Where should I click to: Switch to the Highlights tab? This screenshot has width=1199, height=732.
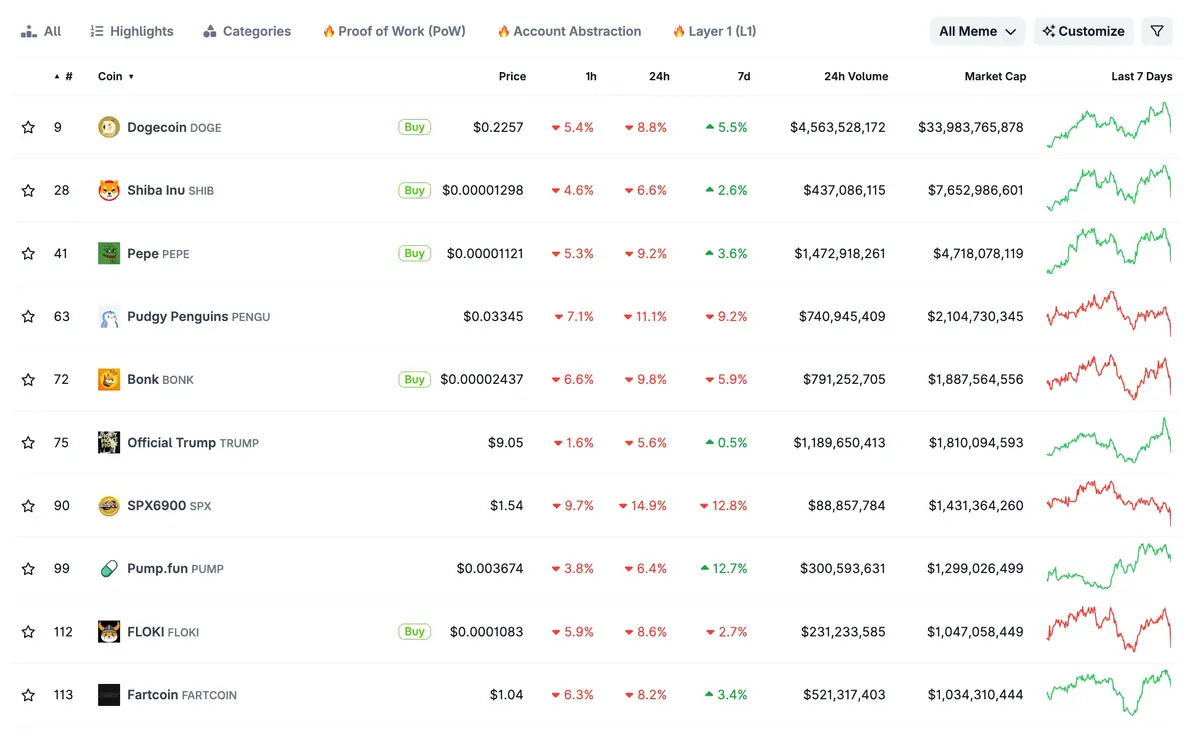point(132,31)
